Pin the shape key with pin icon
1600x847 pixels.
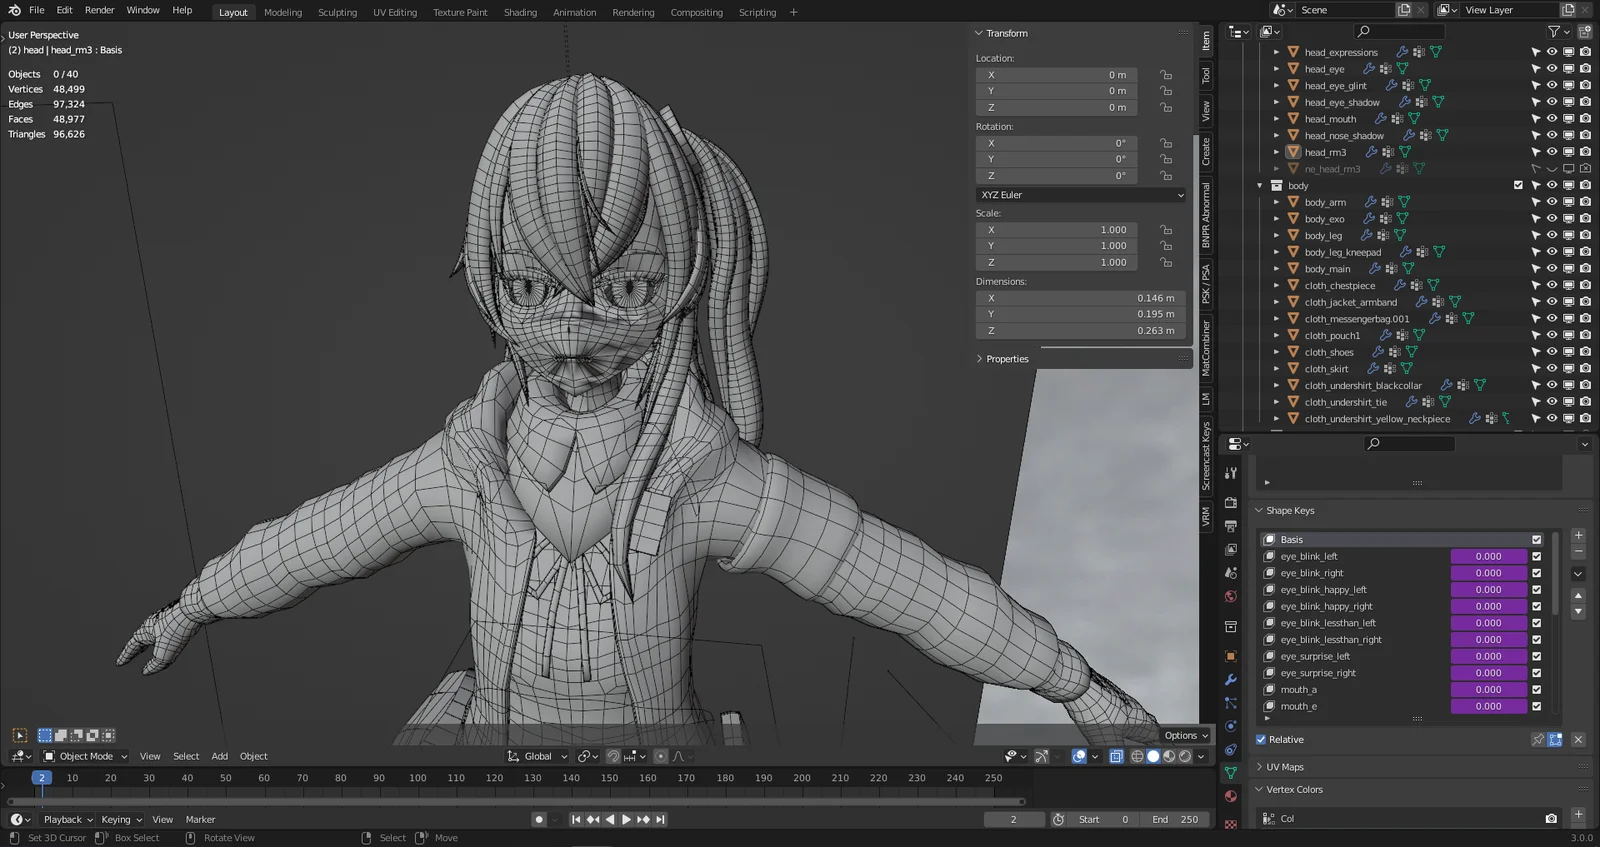pyautogui.click(x=1538, y=740)
